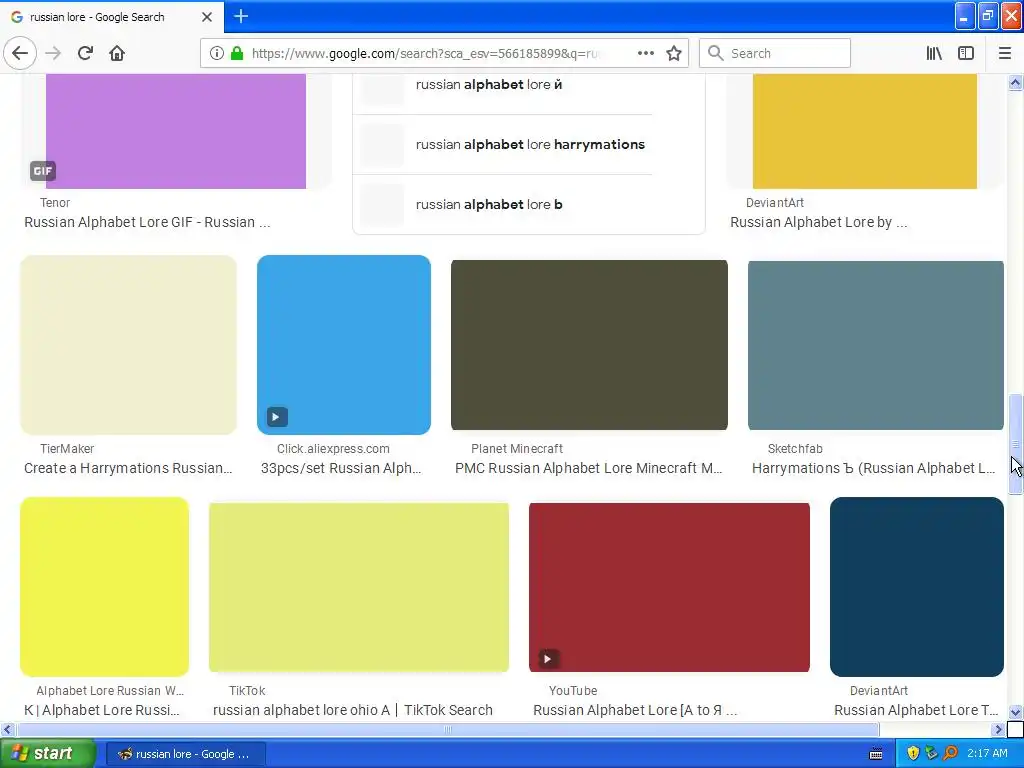The image size is (1024, 768).
Task: Open the slate blue Sketchfab thumbnail
Action: [x=876, y=345]
